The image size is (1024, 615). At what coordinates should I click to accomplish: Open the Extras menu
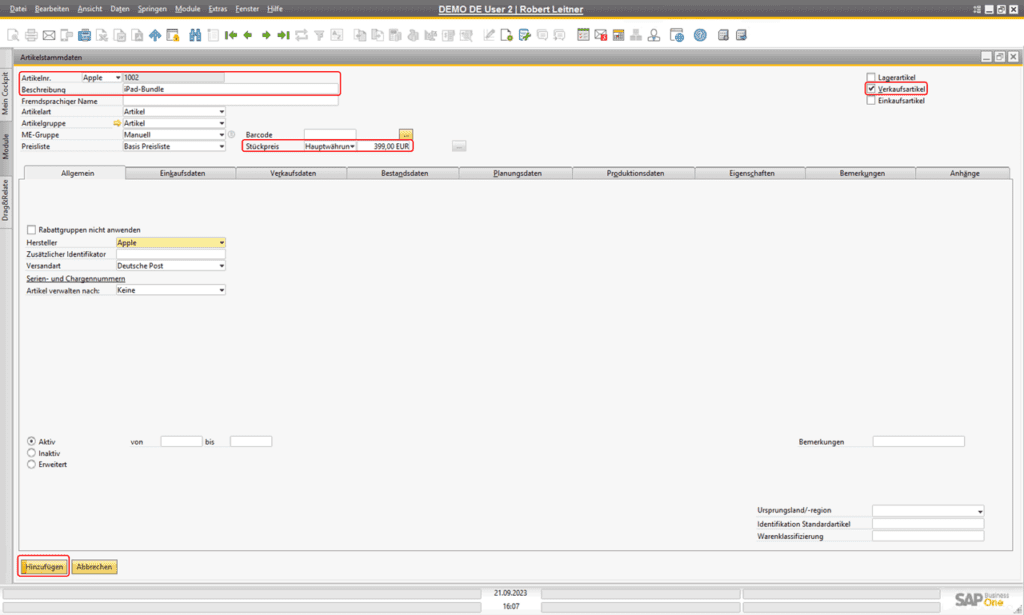pos(217,9)
